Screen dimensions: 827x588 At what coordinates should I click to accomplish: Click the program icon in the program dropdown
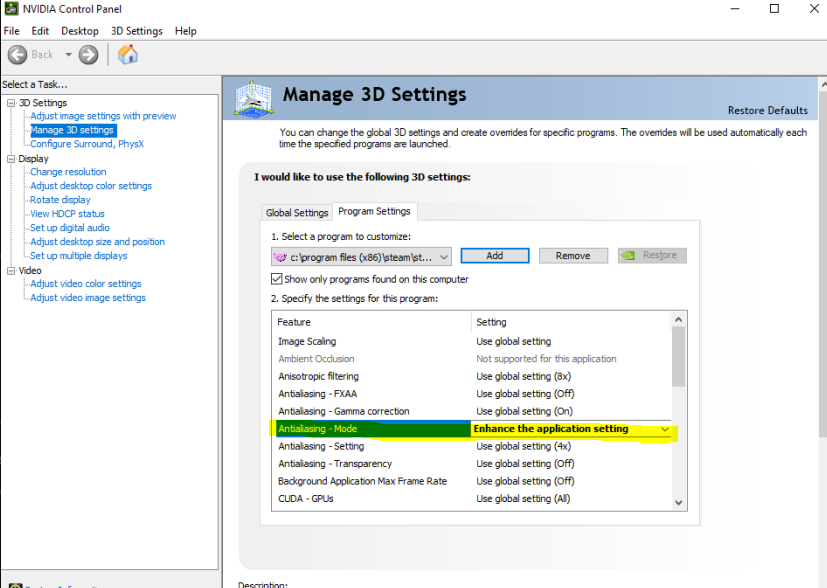click(x=280, y=257)
